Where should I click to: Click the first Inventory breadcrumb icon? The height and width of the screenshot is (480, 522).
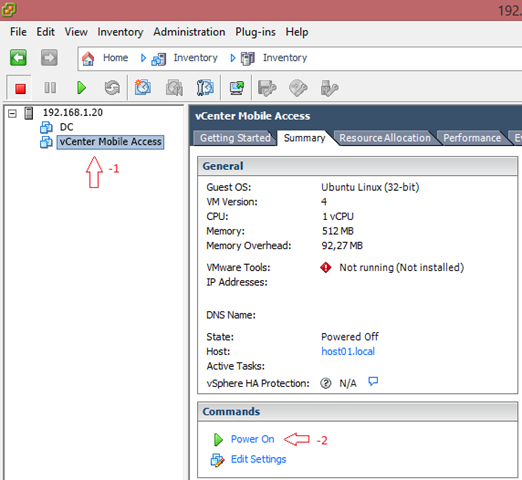point(159,59)
